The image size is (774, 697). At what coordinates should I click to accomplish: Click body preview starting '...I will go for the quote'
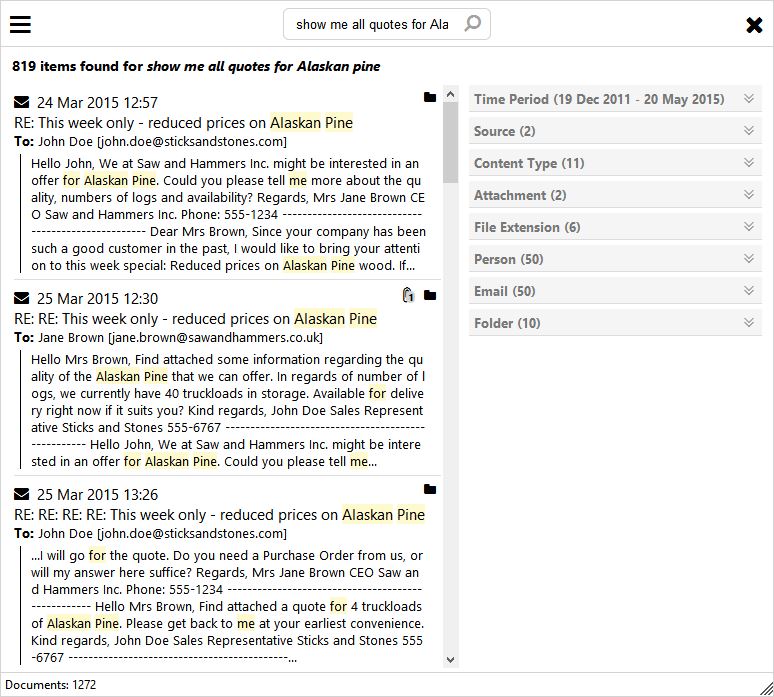(x=228, y=606)
